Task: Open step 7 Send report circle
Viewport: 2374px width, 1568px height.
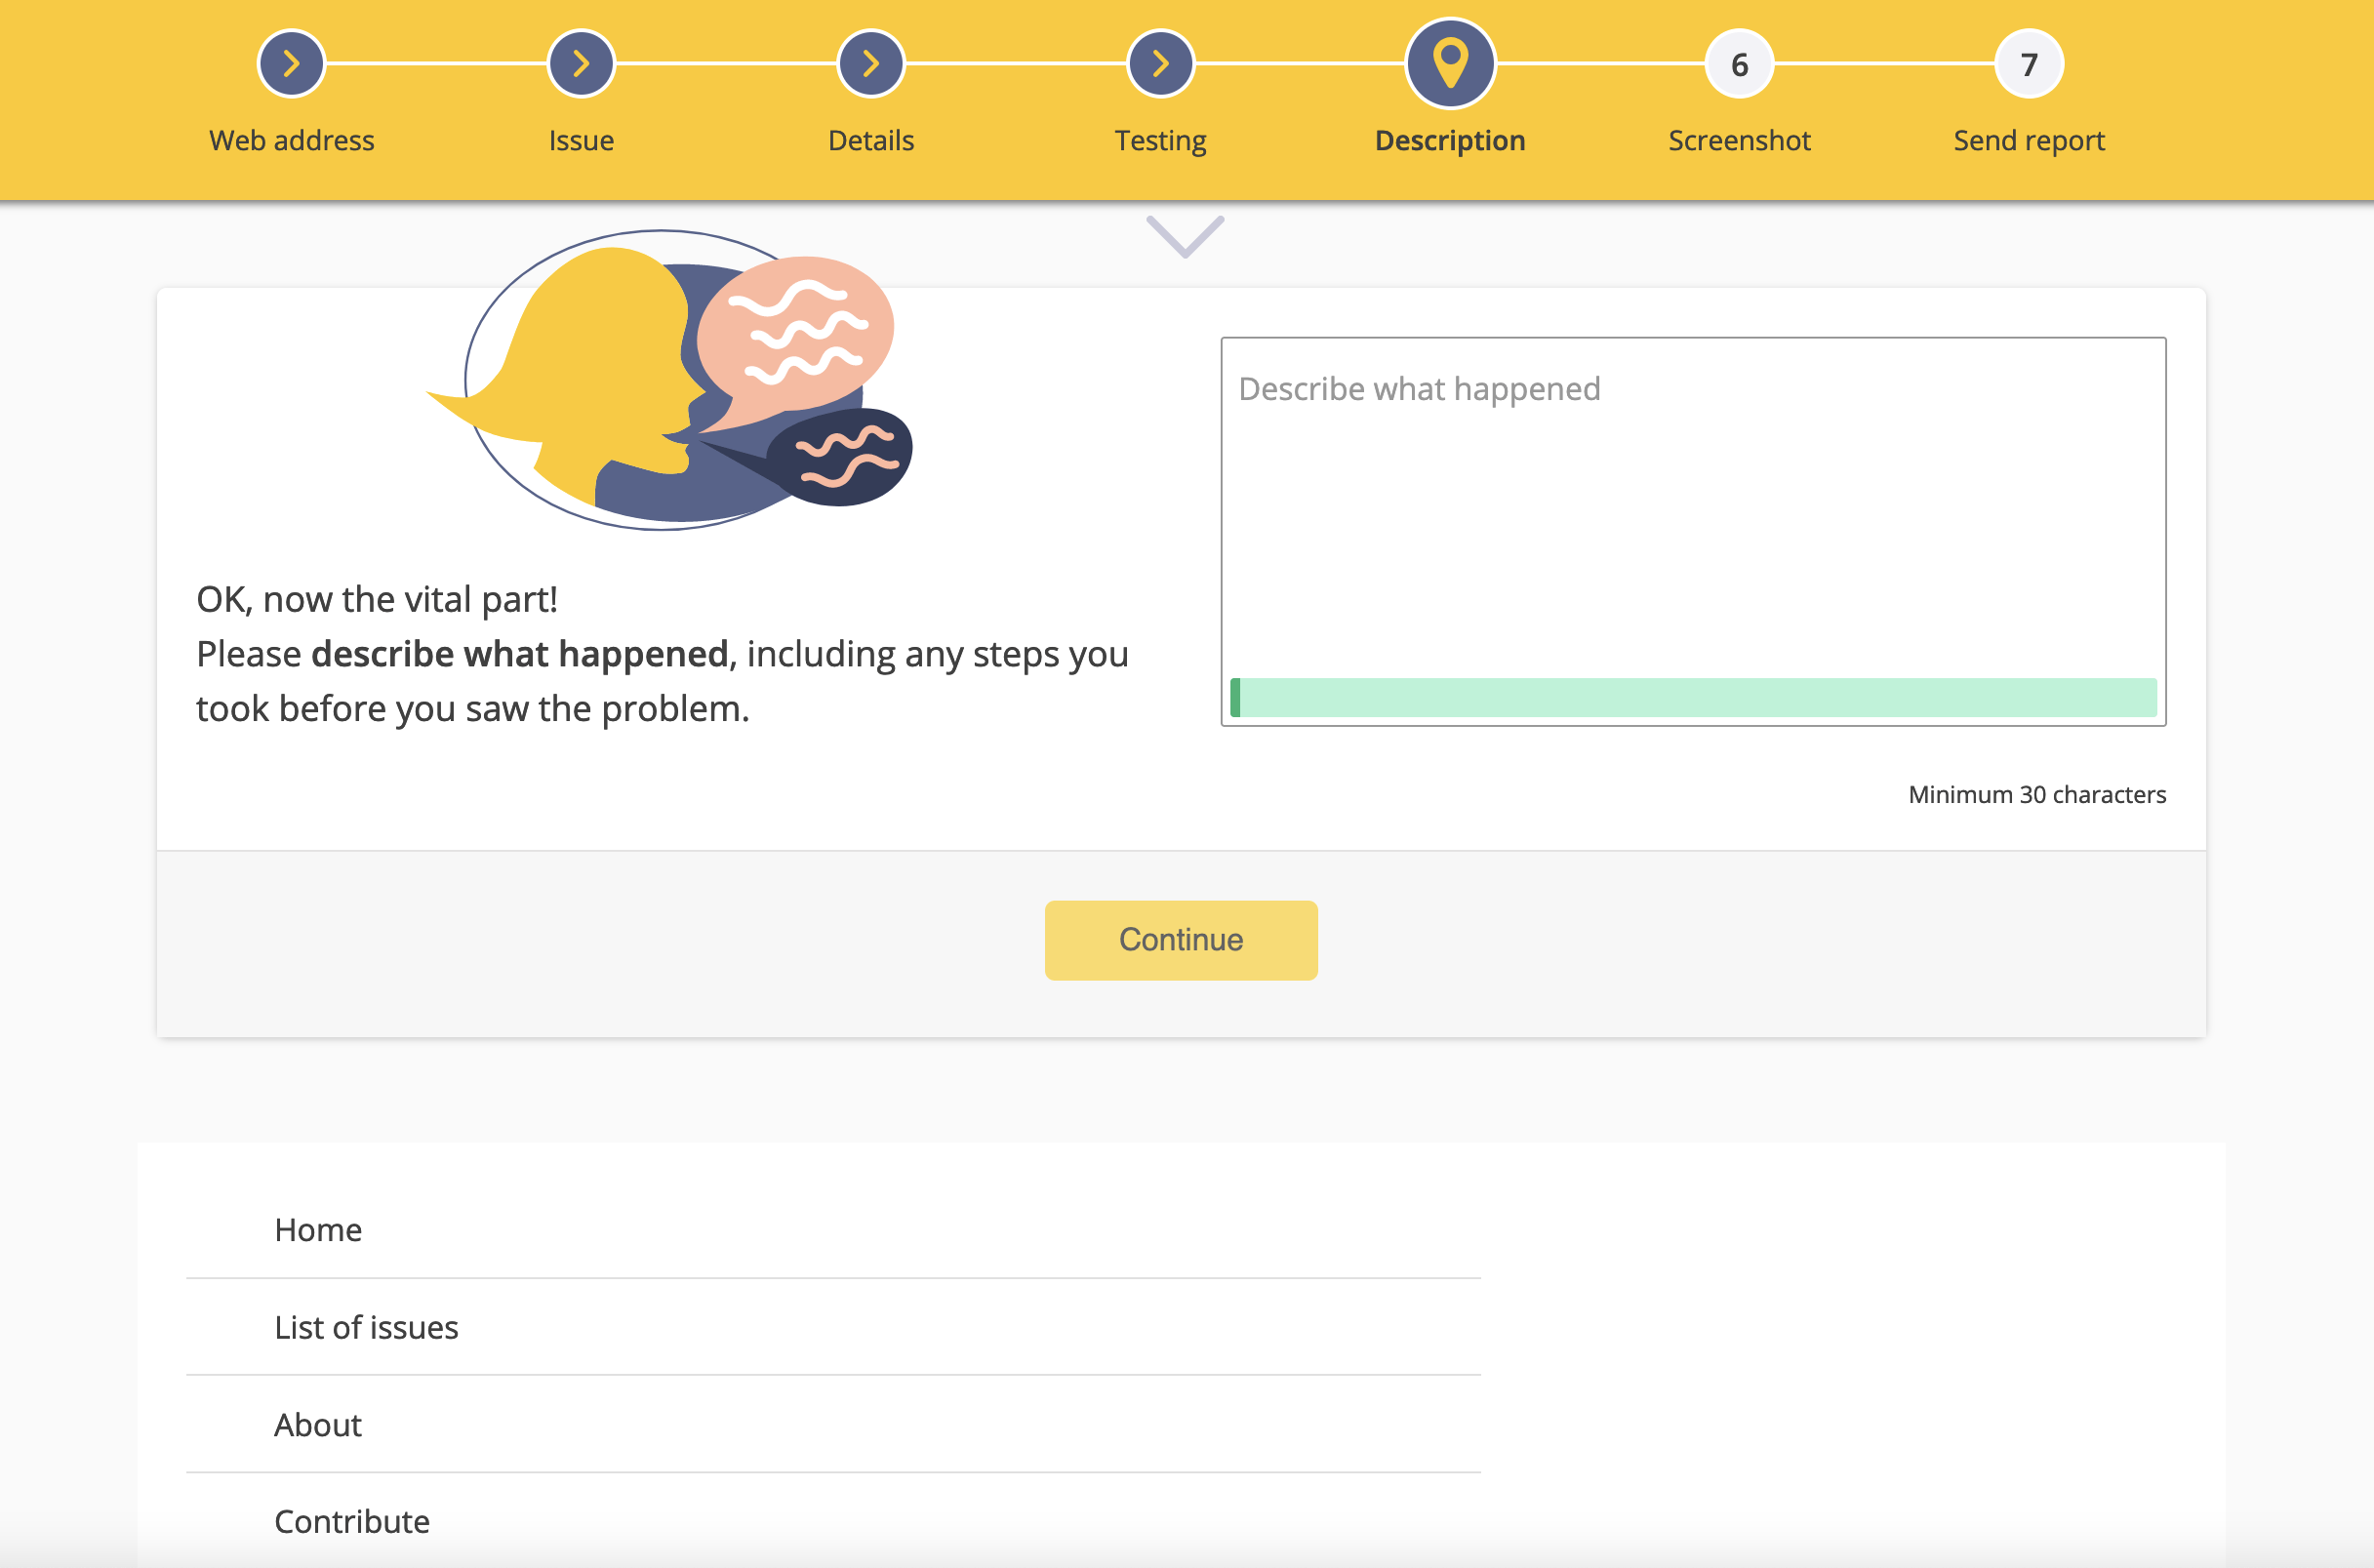Action: tap(2029, 64)
